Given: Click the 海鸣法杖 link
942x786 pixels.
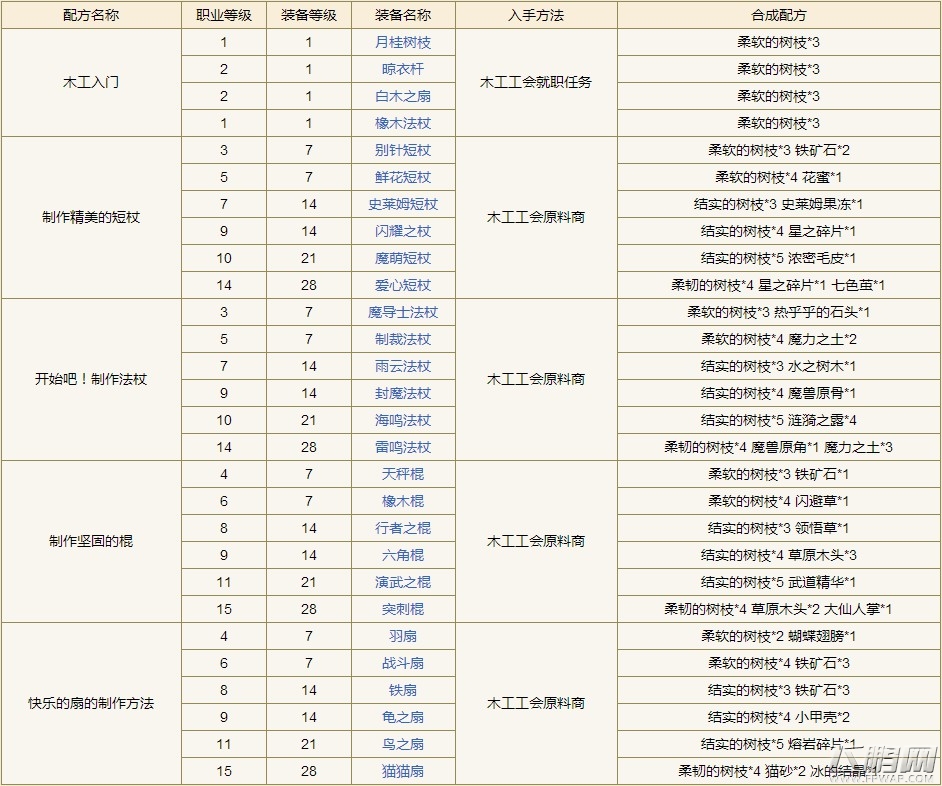Looking at the screenshot, I should pyautogui.click(x=403, y=421).
